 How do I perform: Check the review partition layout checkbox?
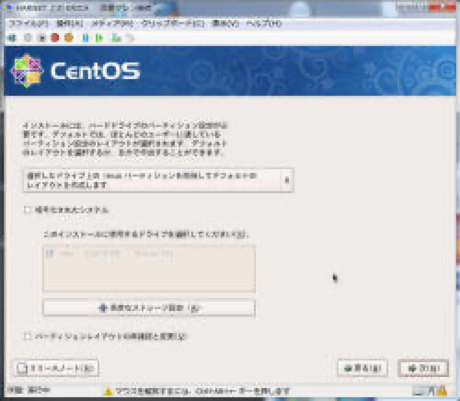(x=27, y=336)
